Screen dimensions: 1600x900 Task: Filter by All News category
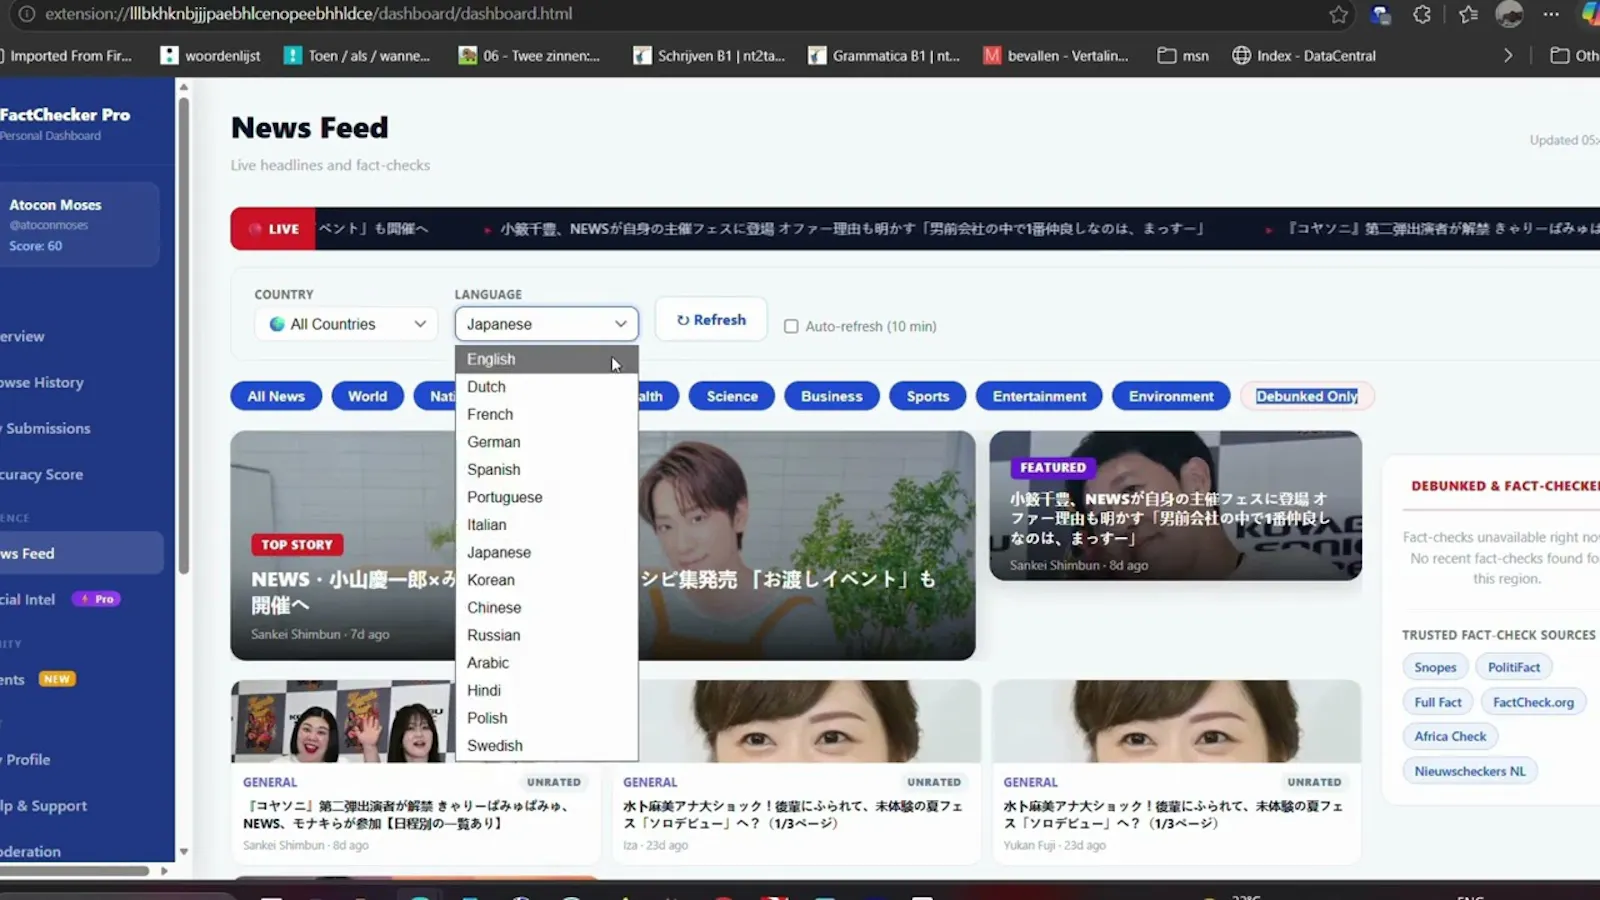tap(276, 396)
